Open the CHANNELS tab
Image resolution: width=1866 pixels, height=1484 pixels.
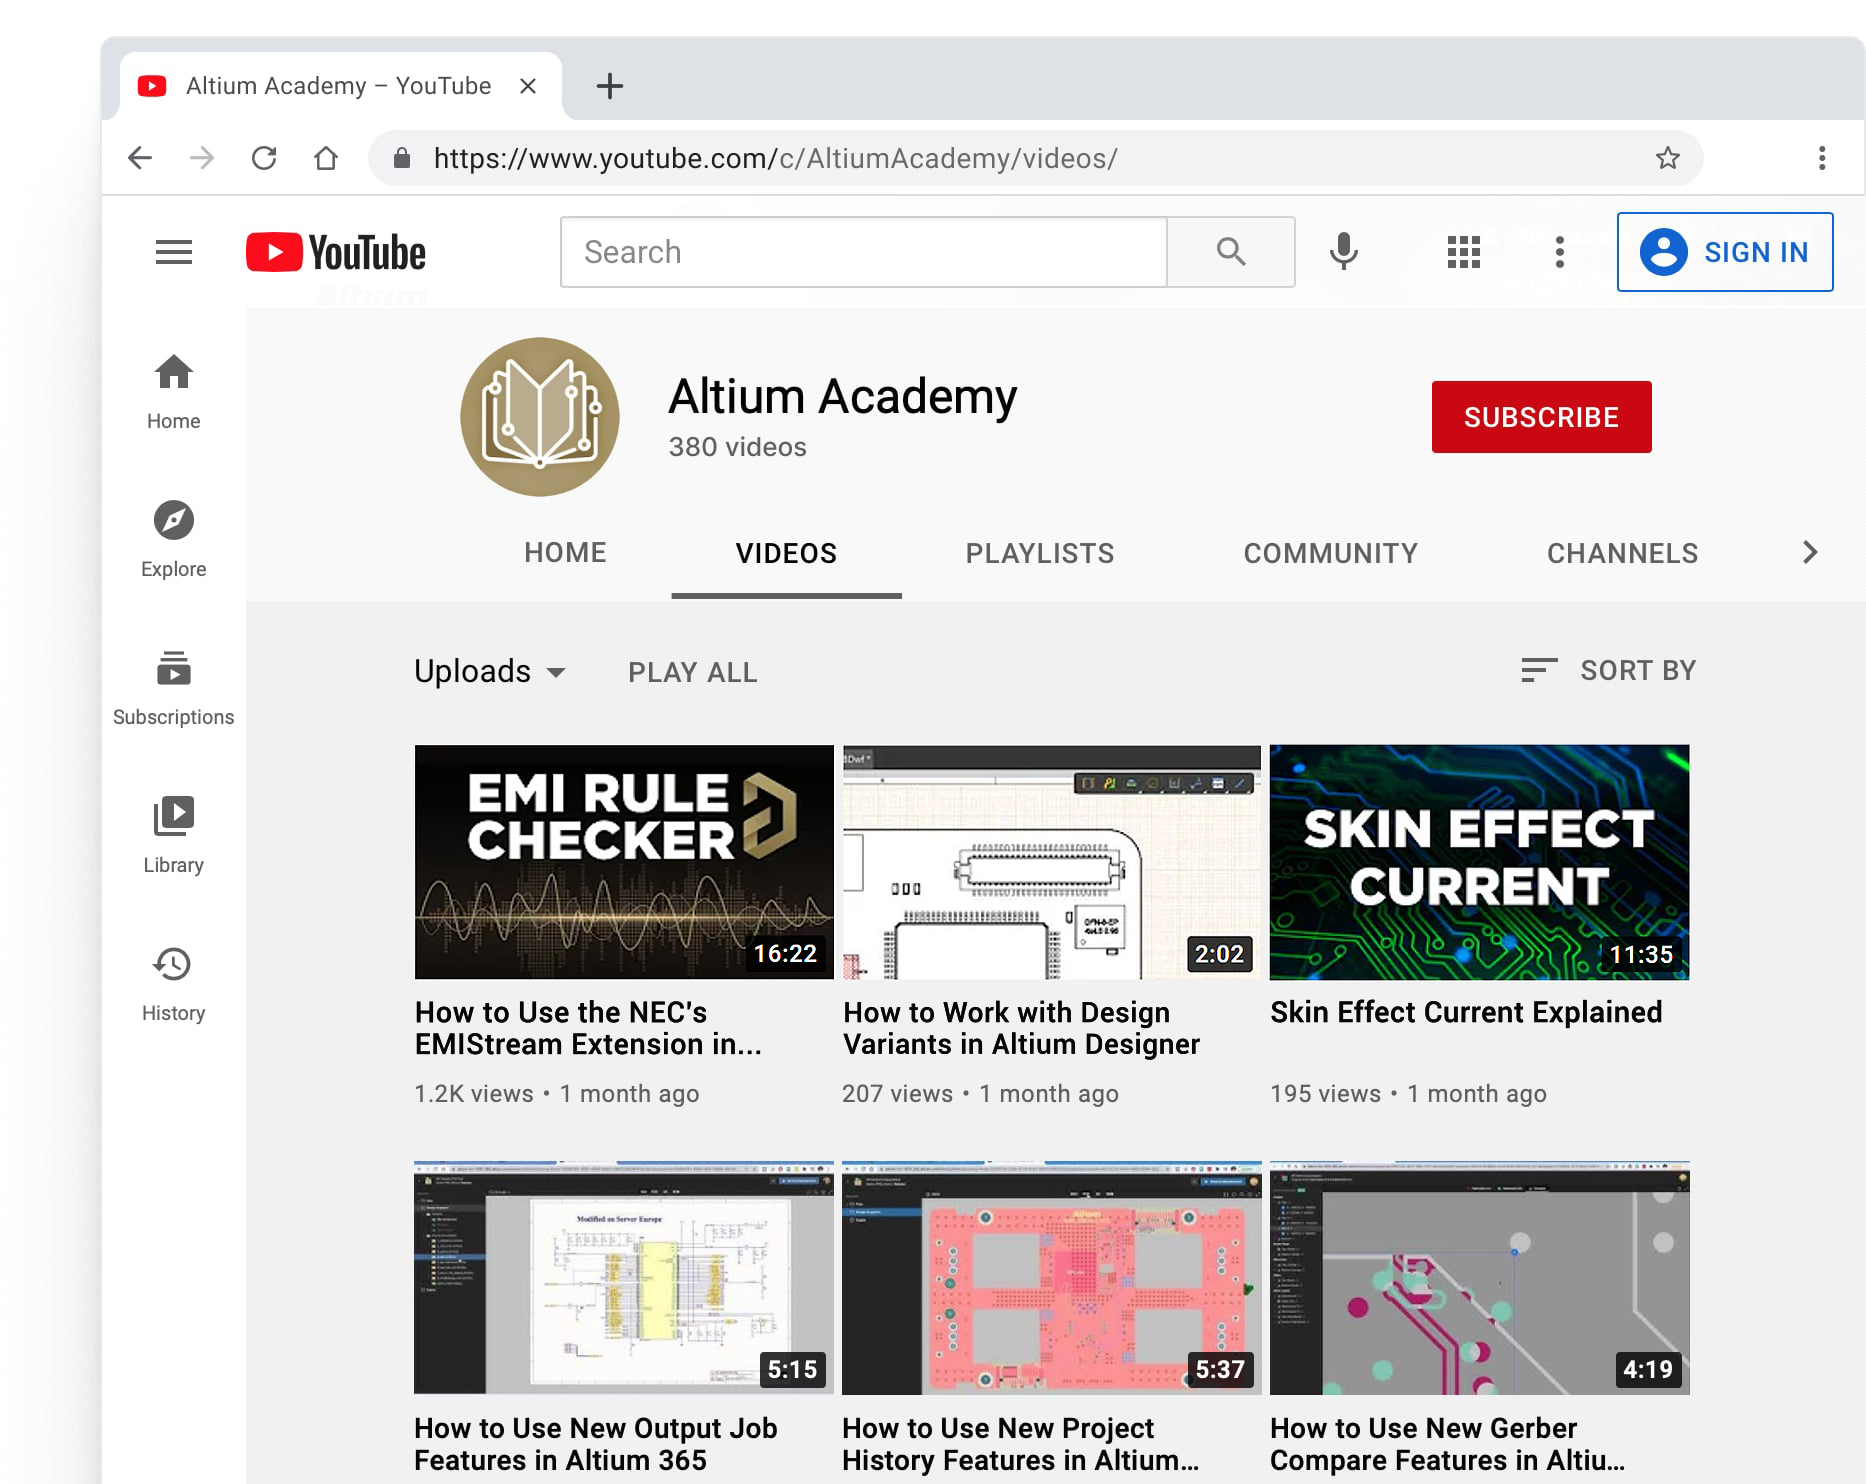pyautogui.click(x=1622, y=553)
